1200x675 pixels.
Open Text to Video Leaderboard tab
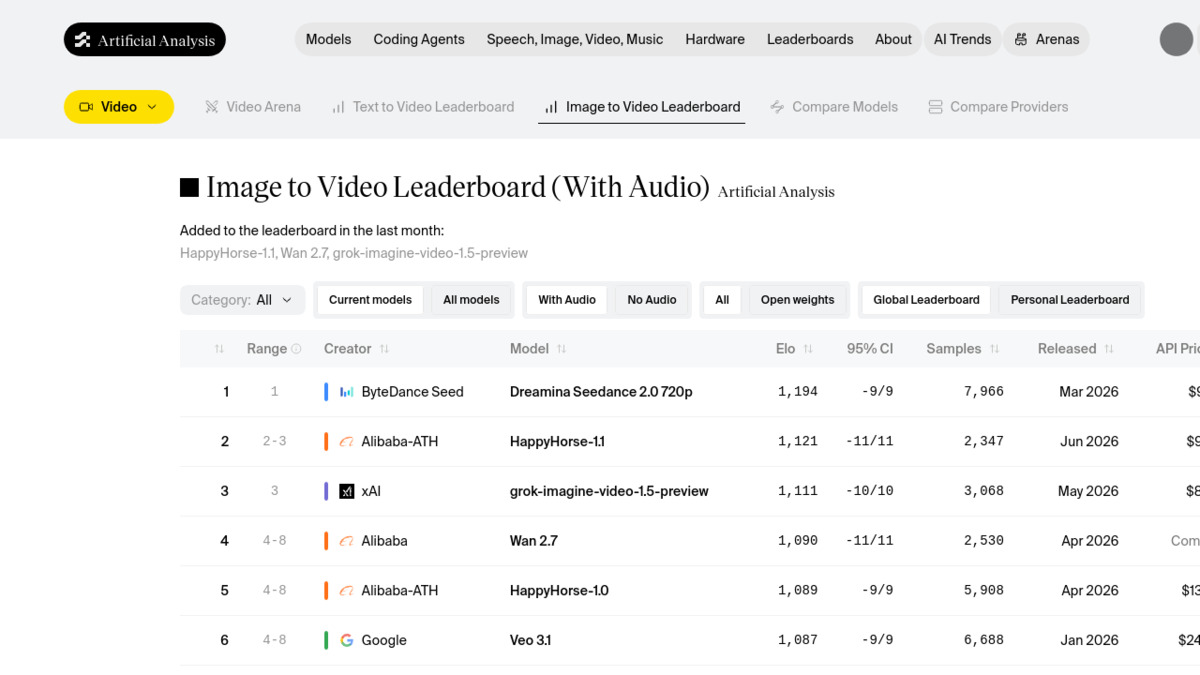point(423,107)
